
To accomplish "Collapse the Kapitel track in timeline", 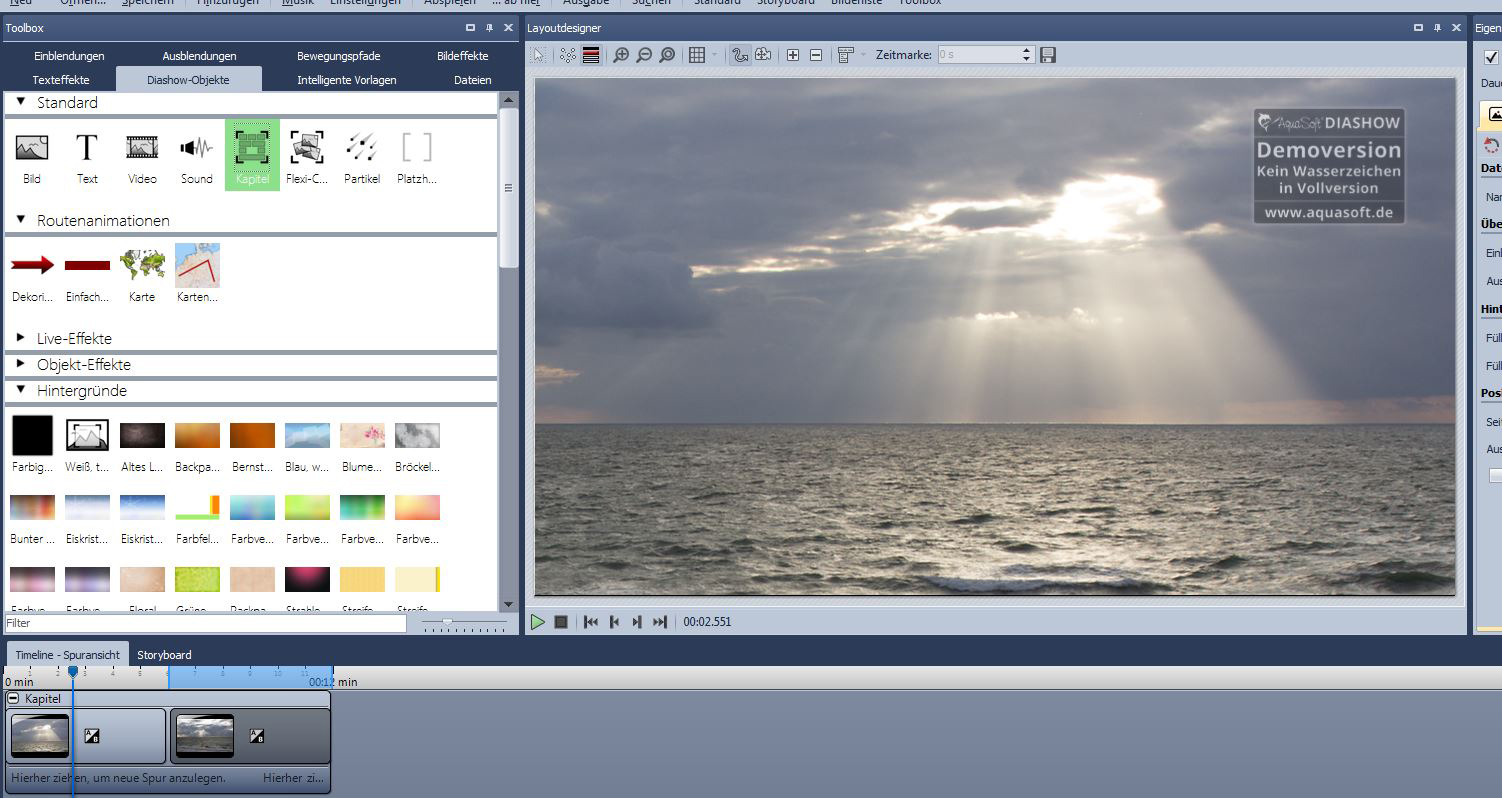I will point(14,698).
